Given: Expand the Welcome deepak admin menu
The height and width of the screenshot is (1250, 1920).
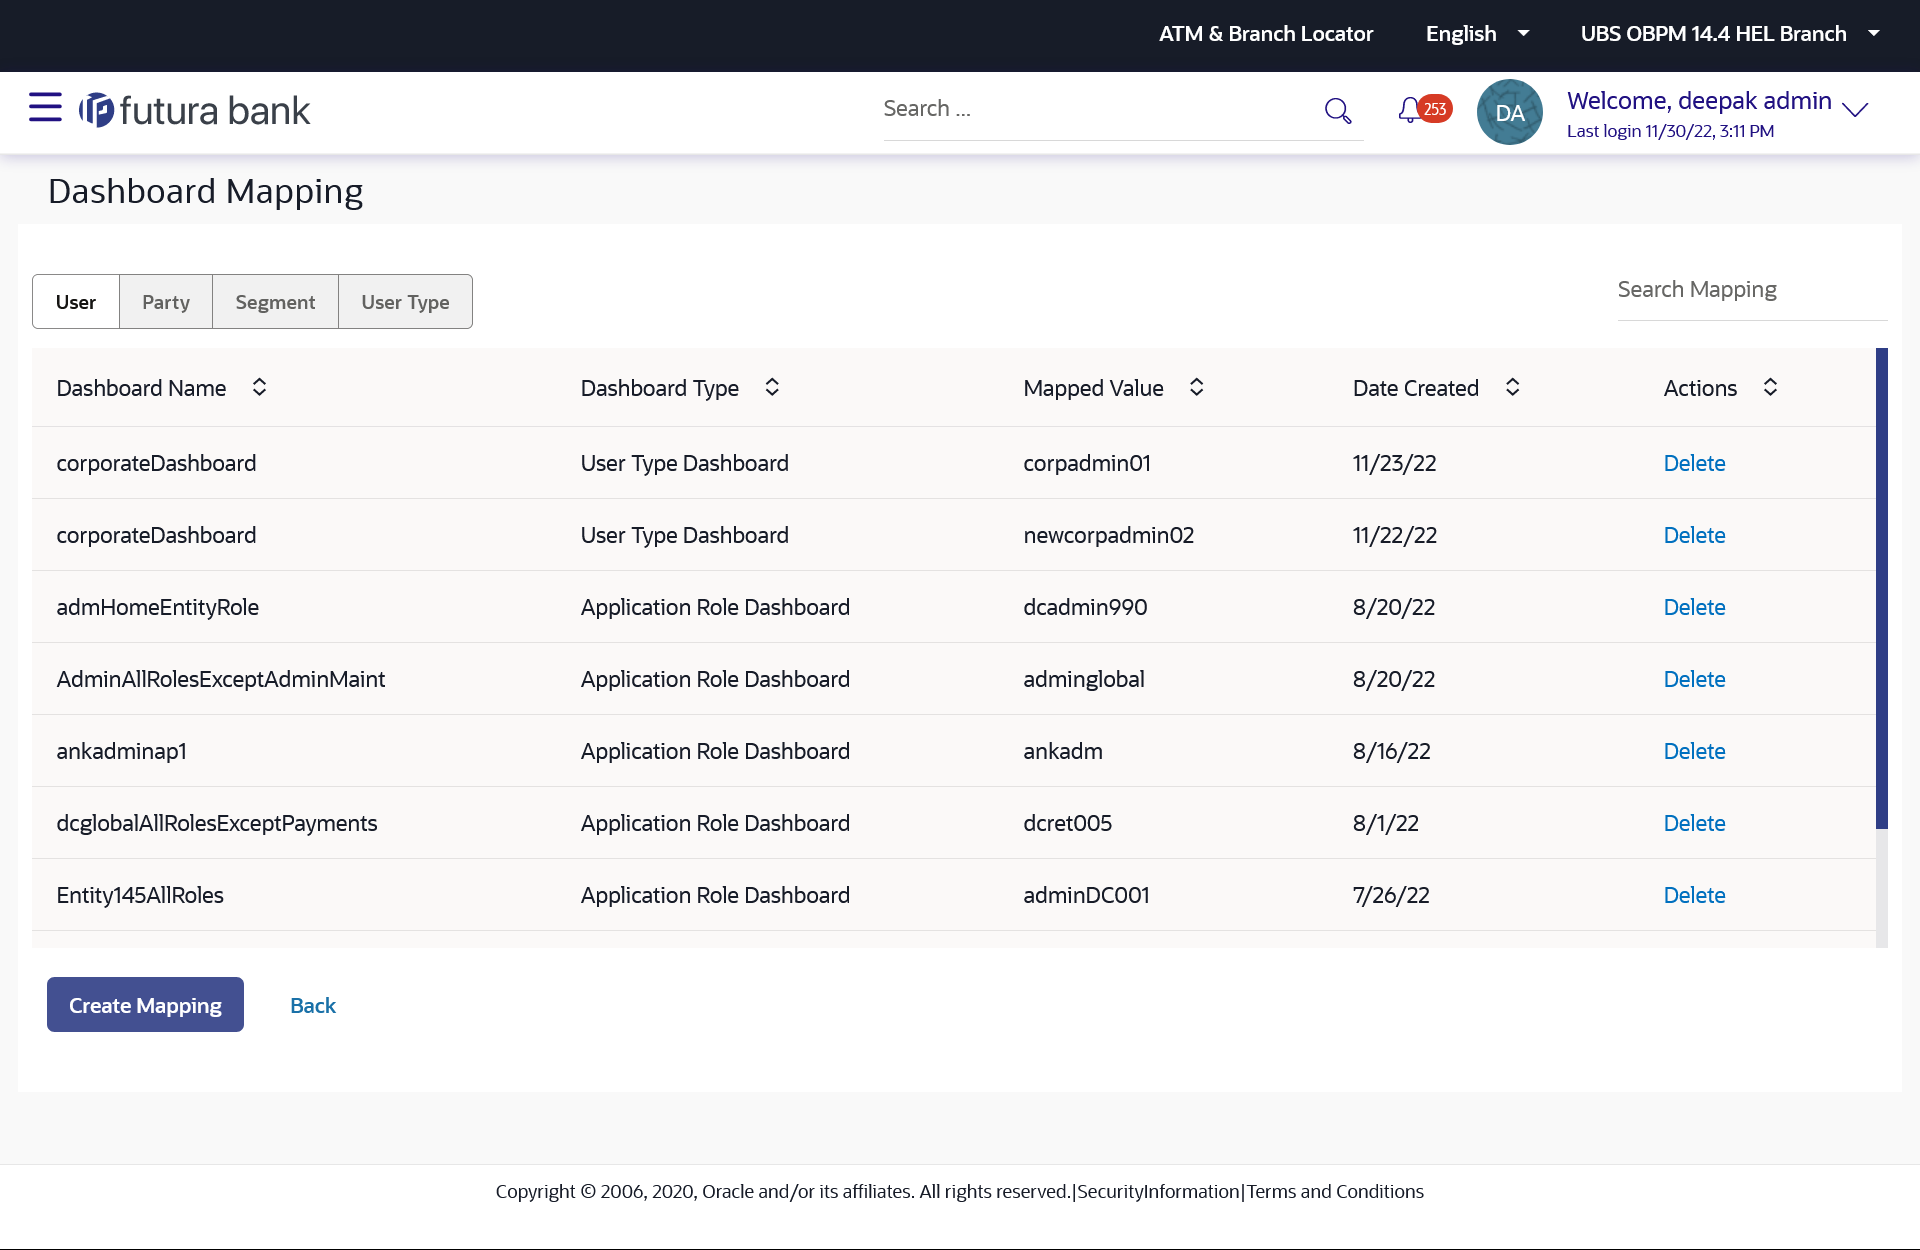Looking at the screenshot, I should (x=1855, y=110).
